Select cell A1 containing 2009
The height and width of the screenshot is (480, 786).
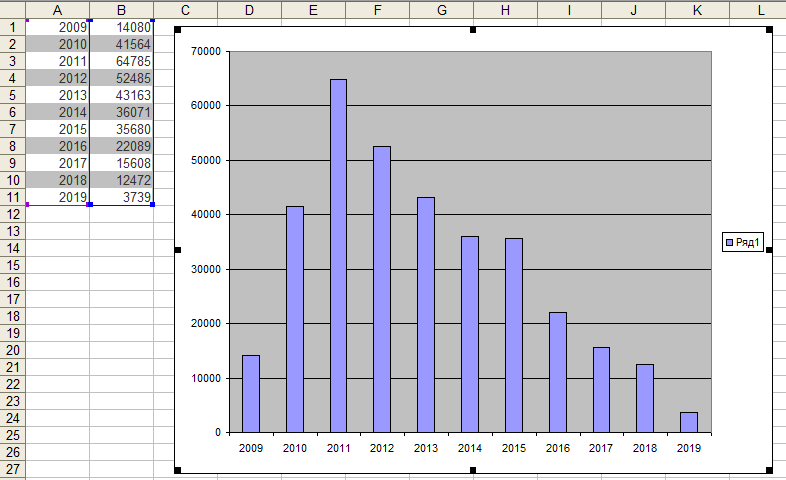(x=57, y=27)
